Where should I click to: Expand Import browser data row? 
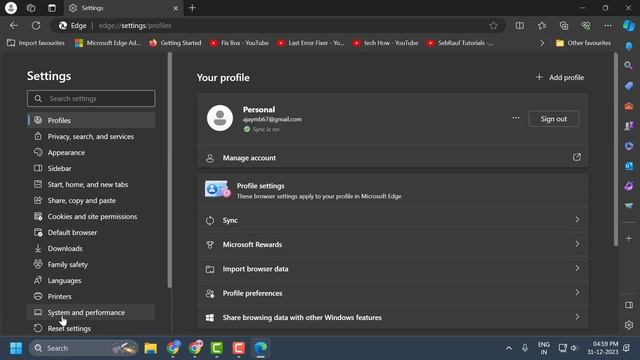pos(393,269)
